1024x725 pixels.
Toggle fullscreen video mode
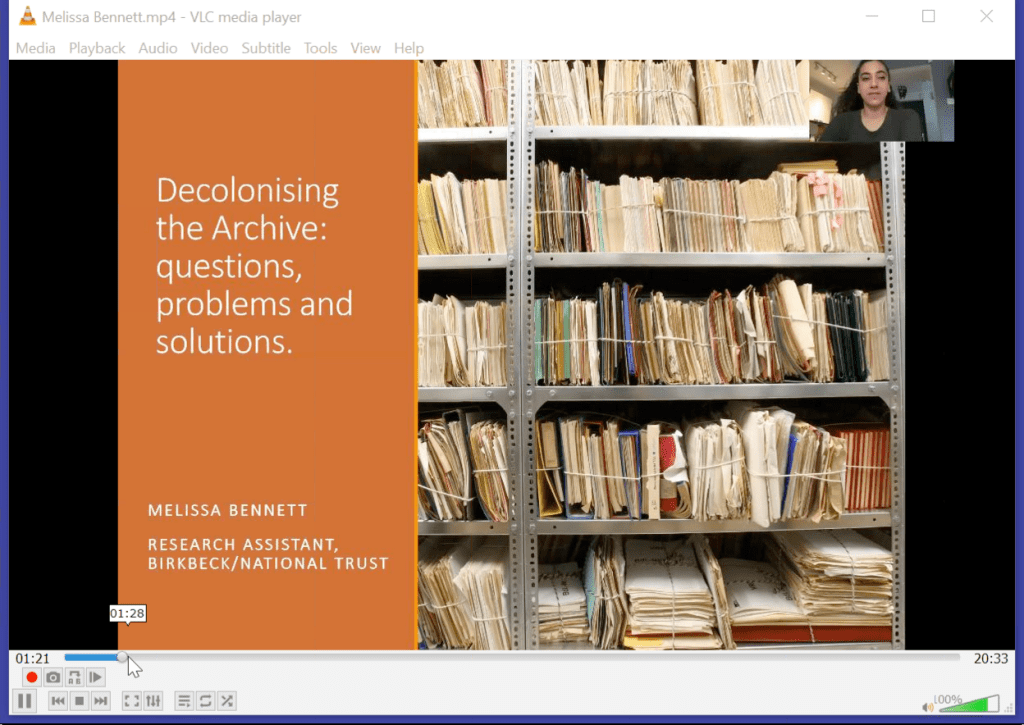[x=131, y=701]
